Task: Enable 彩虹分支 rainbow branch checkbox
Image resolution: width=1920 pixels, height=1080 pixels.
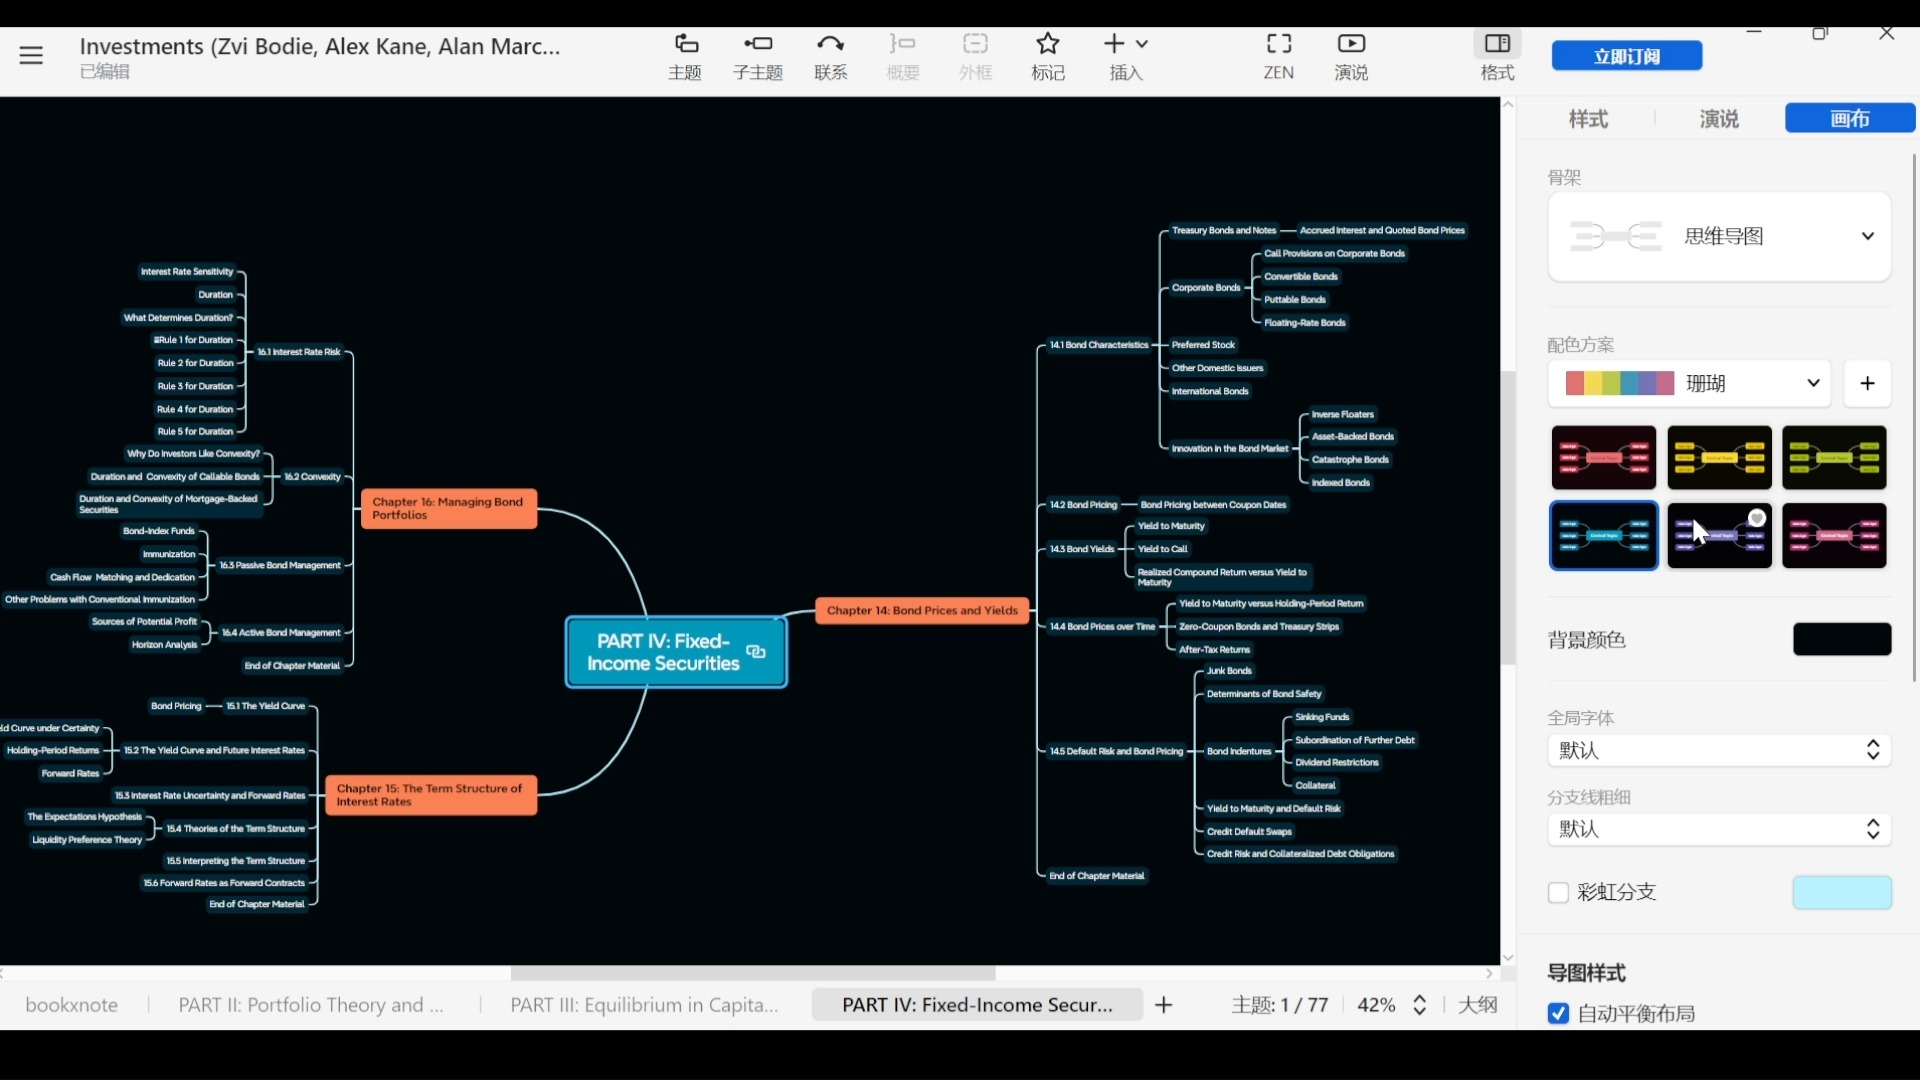Action: click(x=1558, y=892)
